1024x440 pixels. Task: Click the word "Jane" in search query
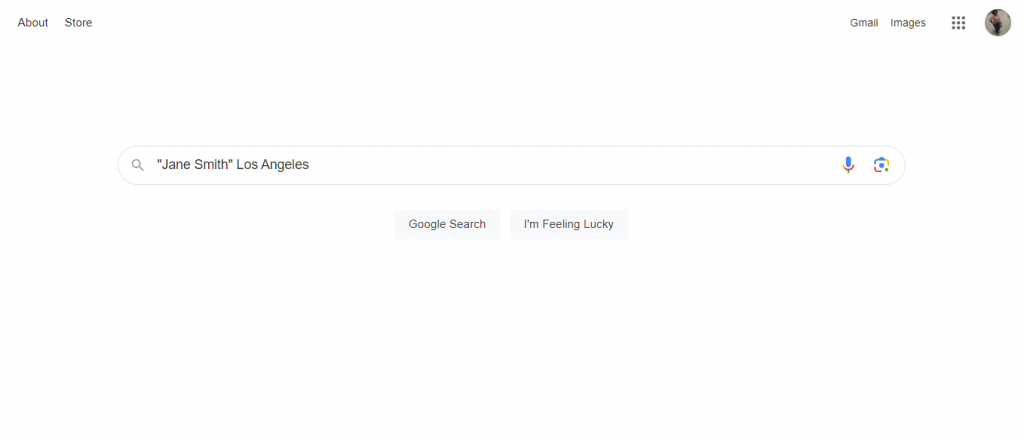coord(176,165)
